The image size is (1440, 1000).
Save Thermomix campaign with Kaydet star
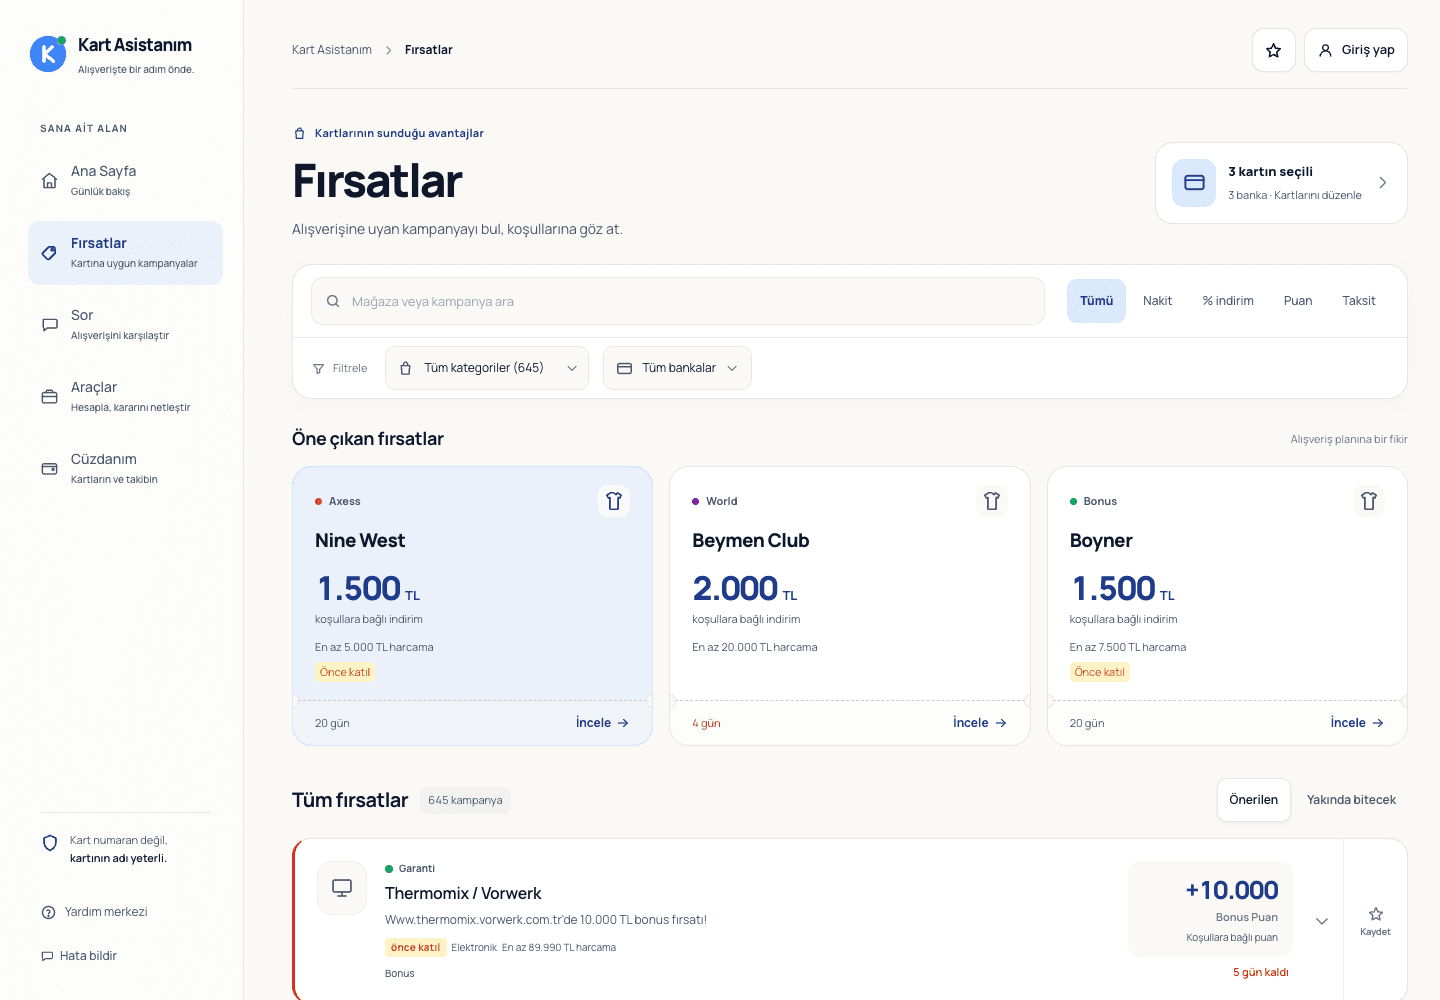(1376, 921)
